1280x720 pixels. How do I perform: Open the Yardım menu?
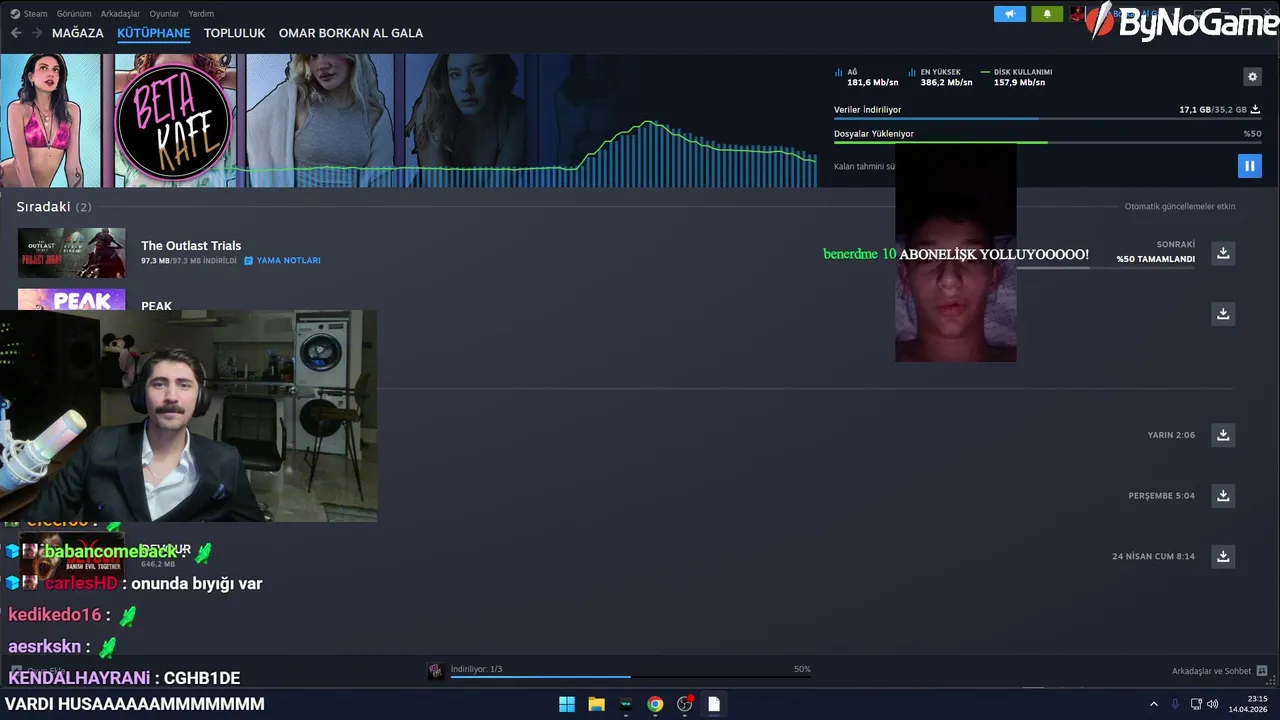(201, 14)
